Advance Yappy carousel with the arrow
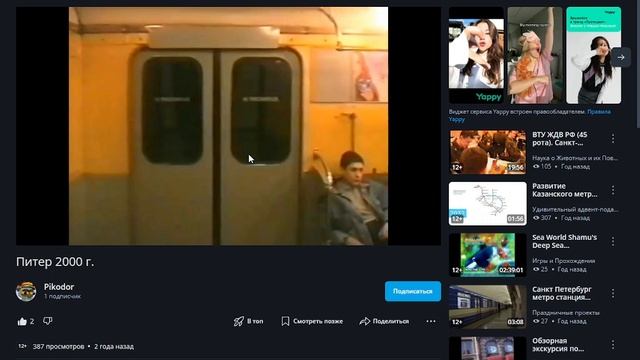 coord(621,58)
